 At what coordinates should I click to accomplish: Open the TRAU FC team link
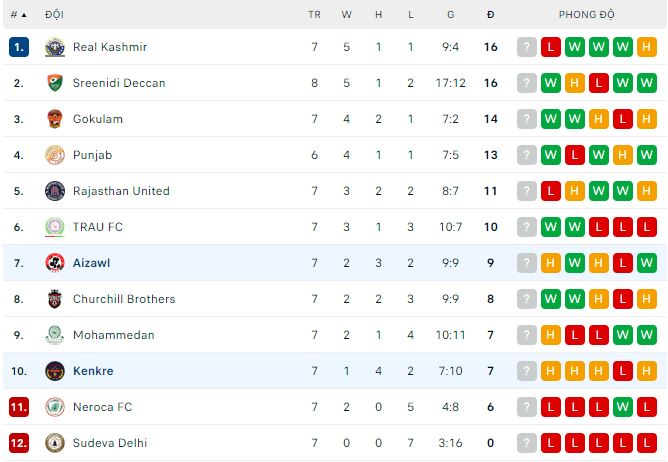tap(98, 227)
